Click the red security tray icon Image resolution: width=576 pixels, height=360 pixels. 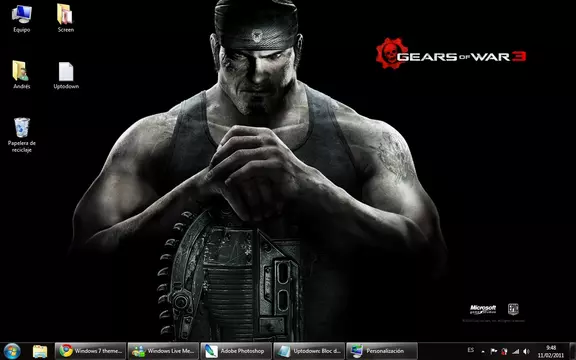tap(504, 352)
